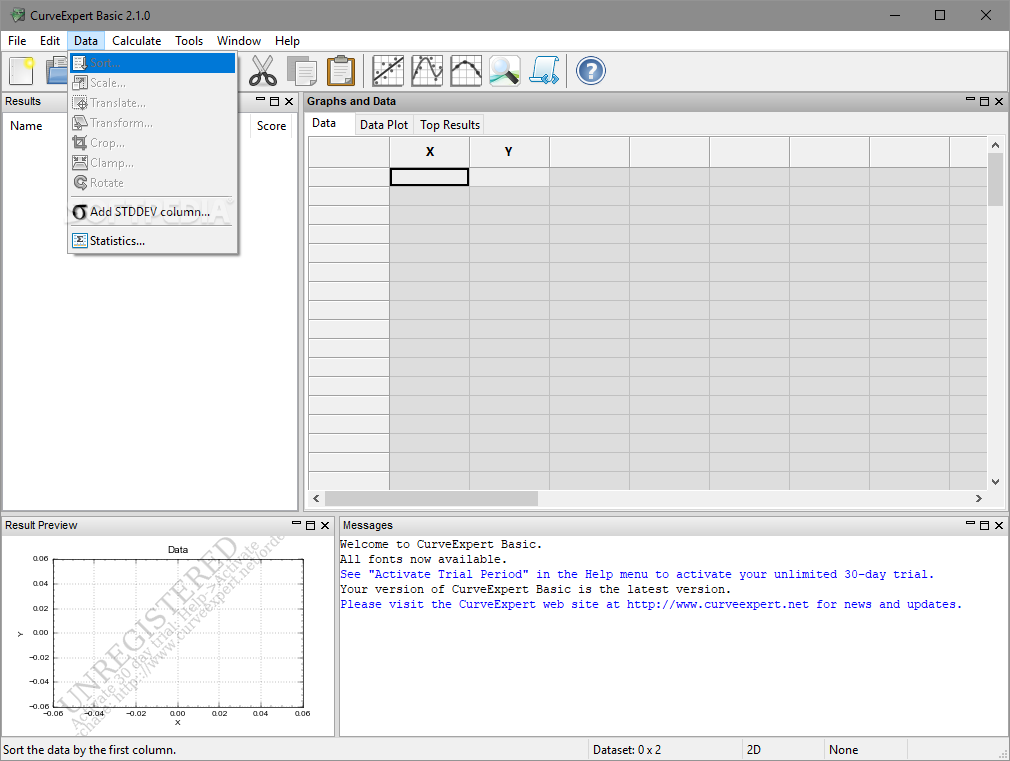
Task: Maximize the Results panel
Action: pos(274,101)
